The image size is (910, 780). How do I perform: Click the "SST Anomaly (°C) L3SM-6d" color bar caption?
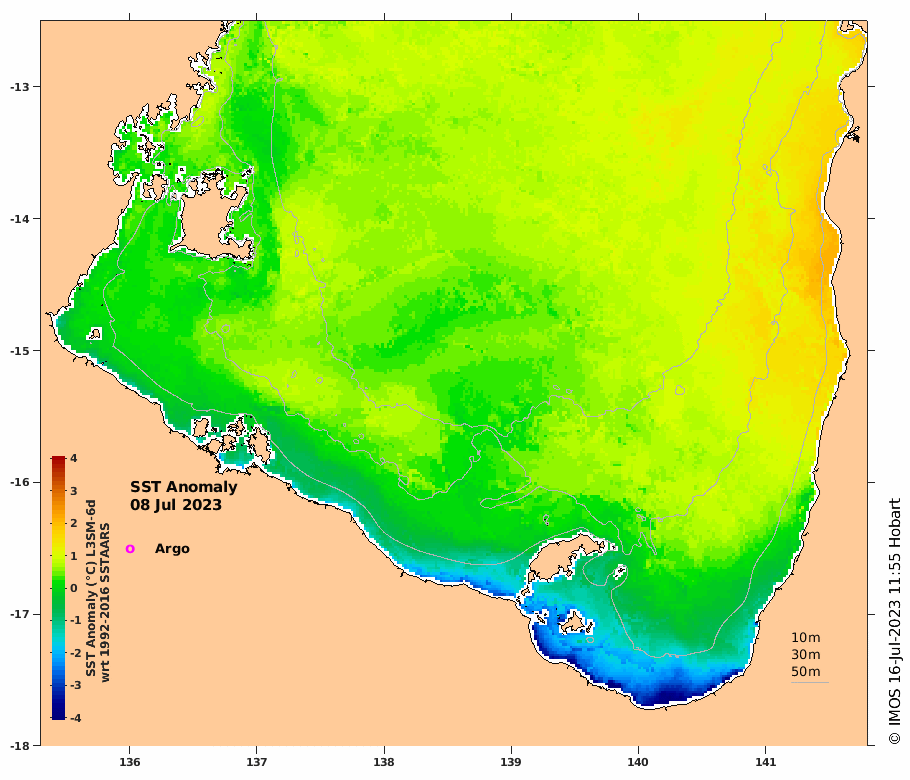point(91,588)
